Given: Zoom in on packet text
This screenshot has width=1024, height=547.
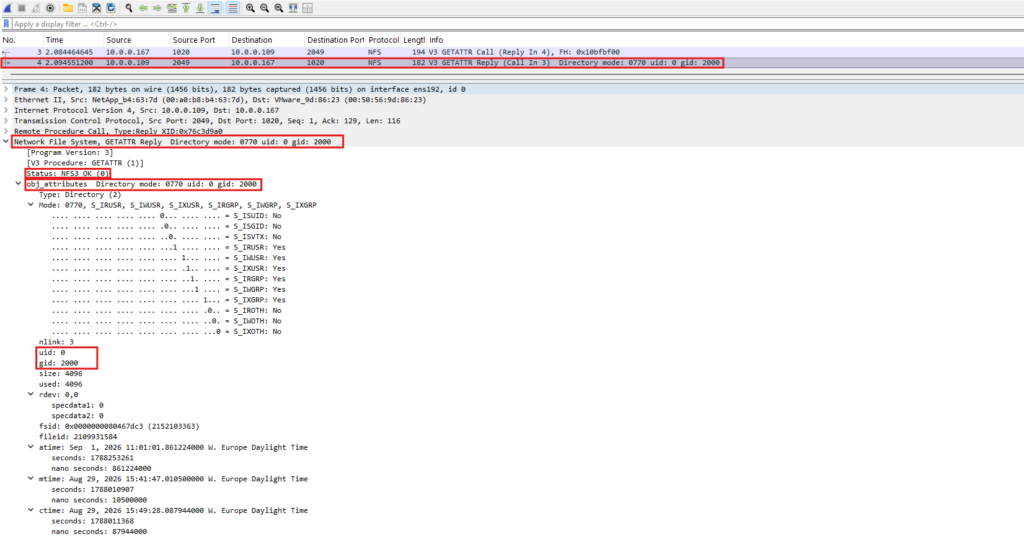Looking at the screenshot, I should pos(250,8).
